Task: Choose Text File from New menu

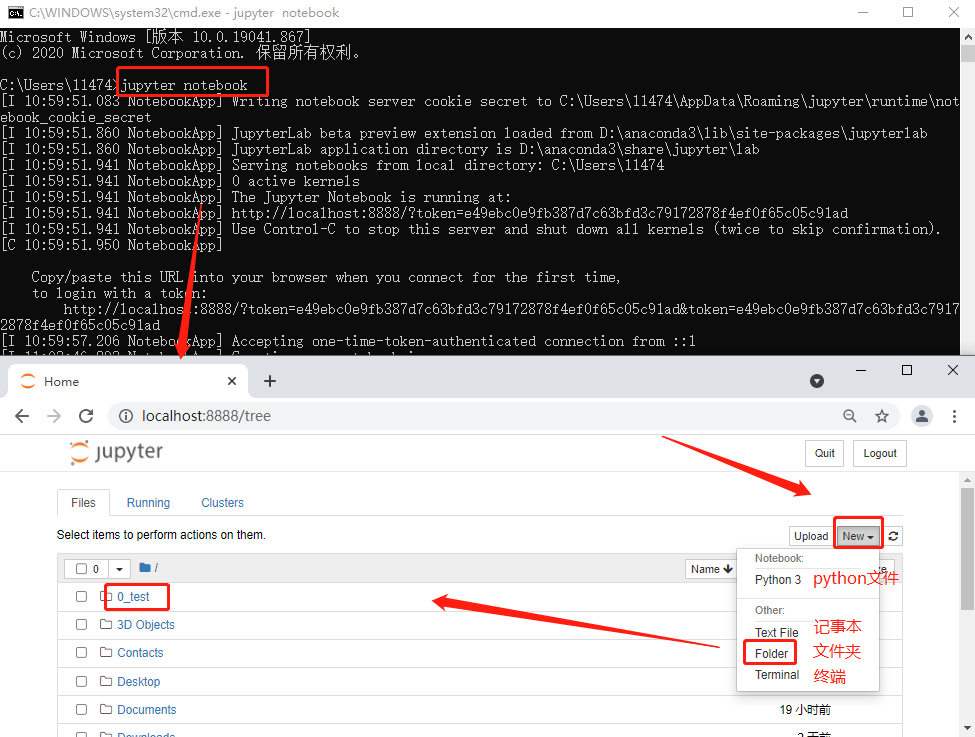Action: pos(777,633)
